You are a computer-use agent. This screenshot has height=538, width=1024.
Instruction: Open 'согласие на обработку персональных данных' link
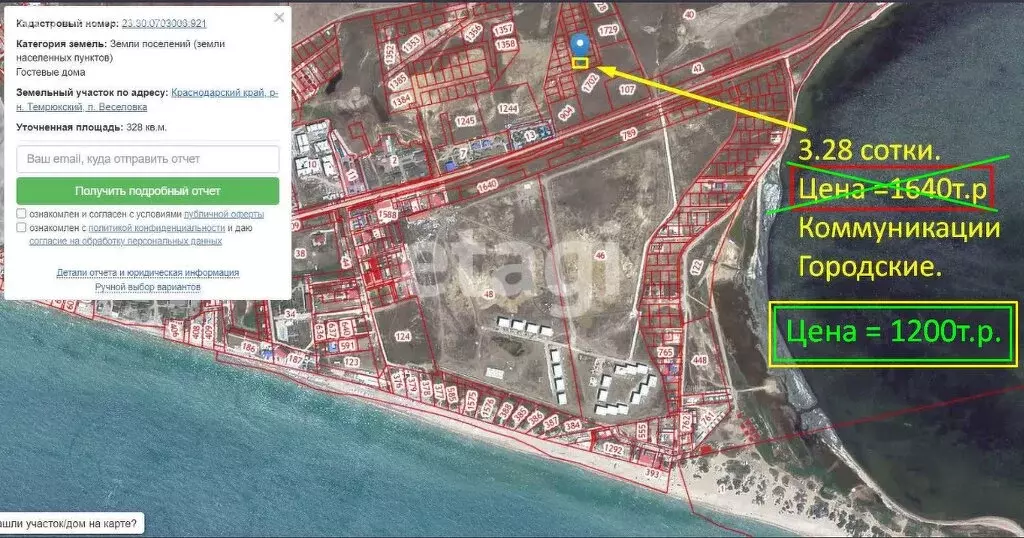125,241
